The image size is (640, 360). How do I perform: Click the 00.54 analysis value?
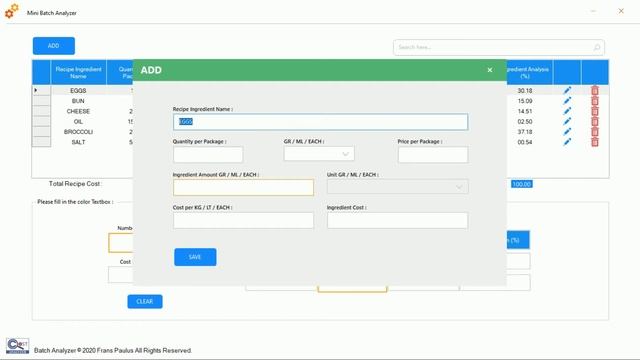pyautogui.click(x=524, y=142)
